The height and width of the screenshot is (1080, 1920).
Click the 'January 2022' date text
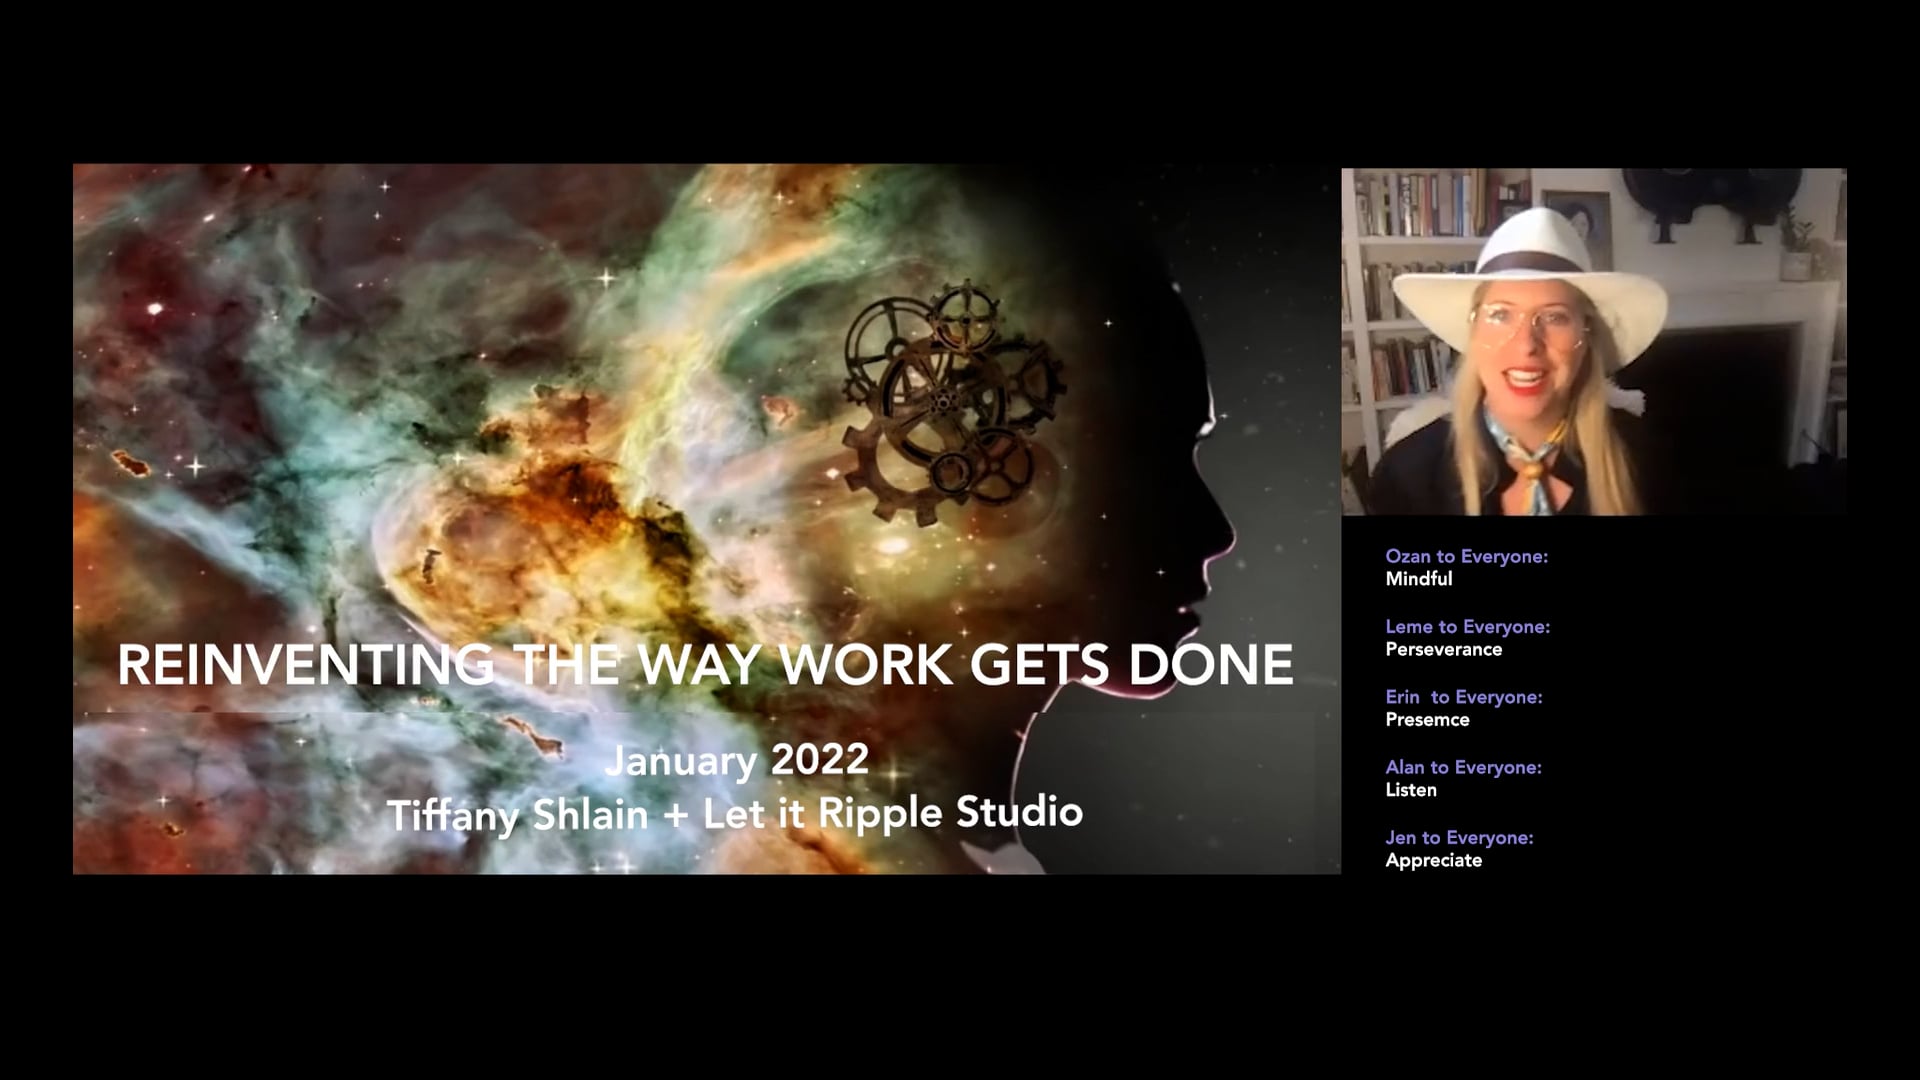pyautogui.click(x=737, y=760)
